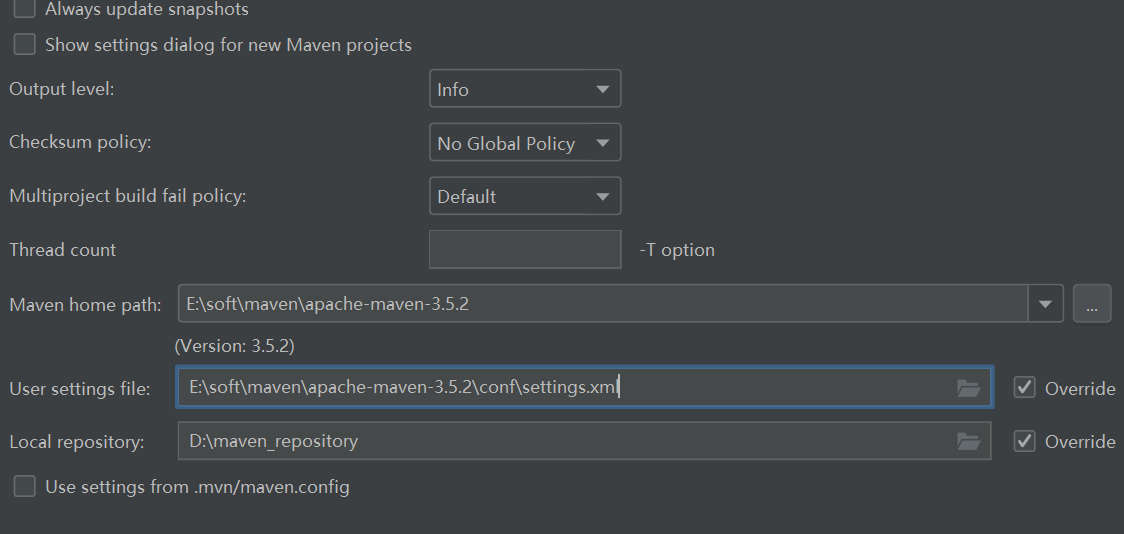The image size is (1124, 534).
Task: Click the Thread count input field
Action: tap(525, 249)
